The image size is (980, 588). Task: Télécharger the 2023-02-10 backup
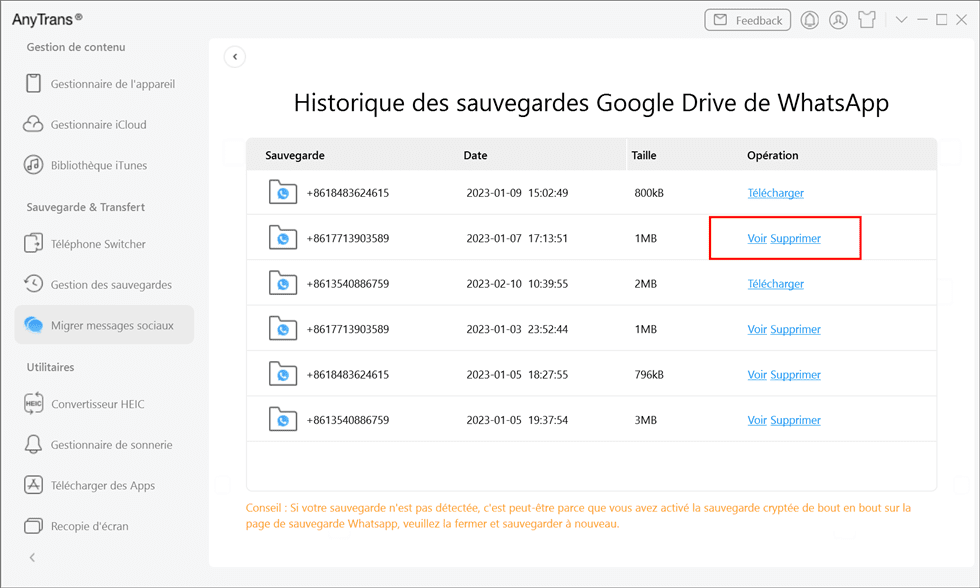tap(776, 284)
